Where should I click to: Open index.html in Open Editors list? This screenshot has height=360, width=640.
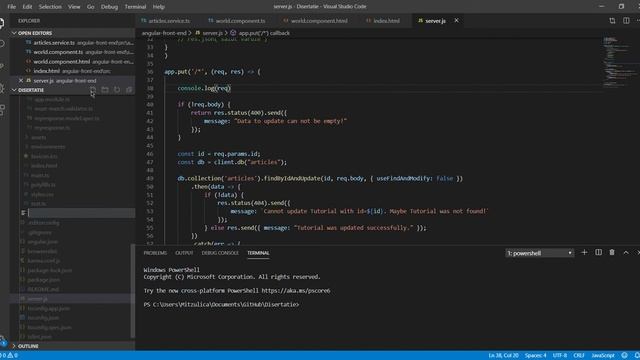click(x=72, y=71)
